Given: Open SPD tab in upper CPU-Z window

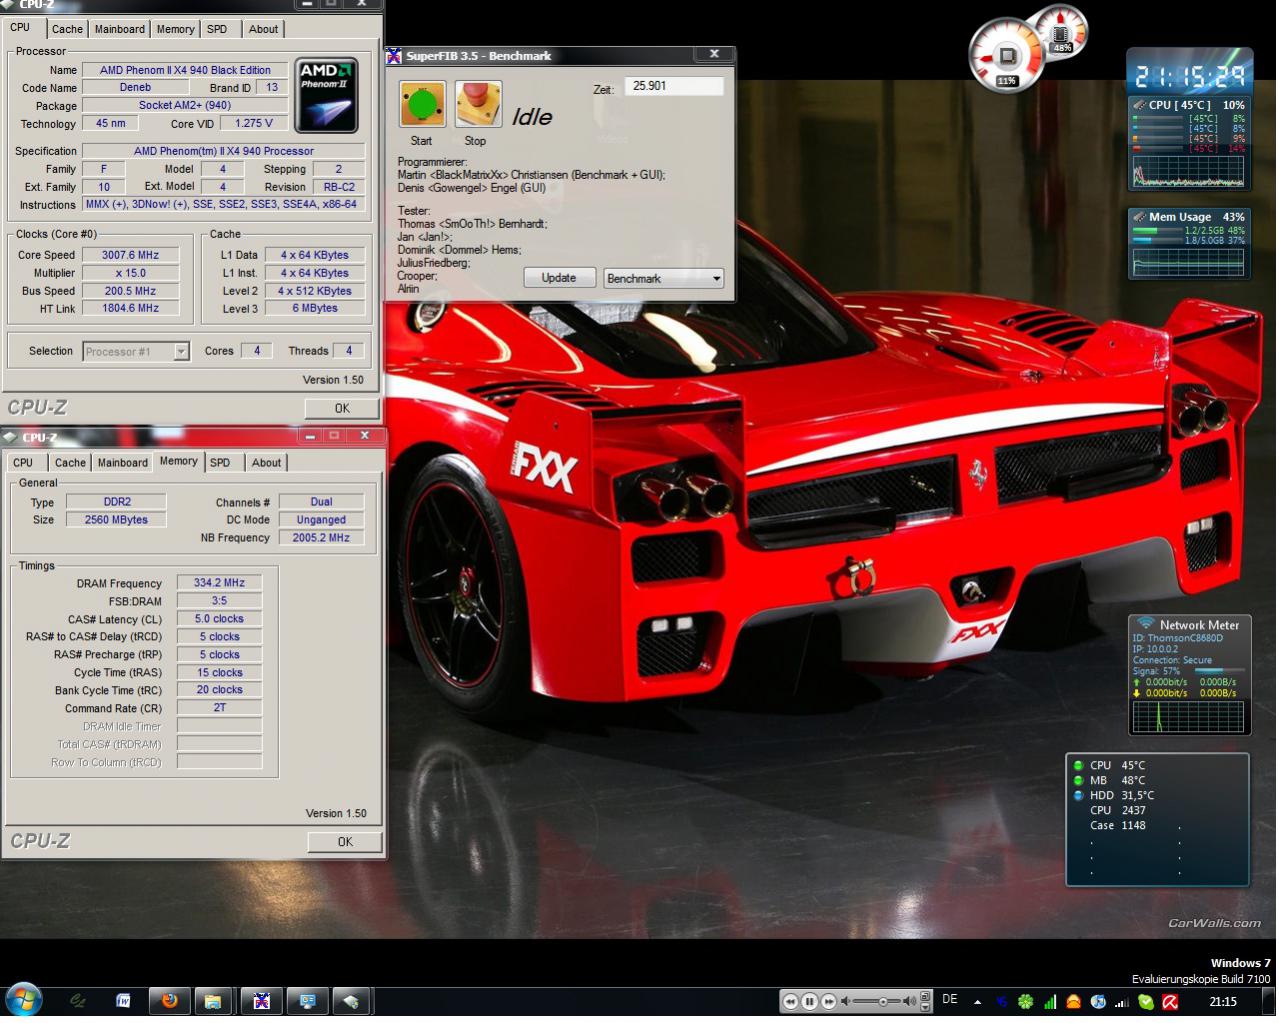Looking at the screenshot, I should point(217,29).
